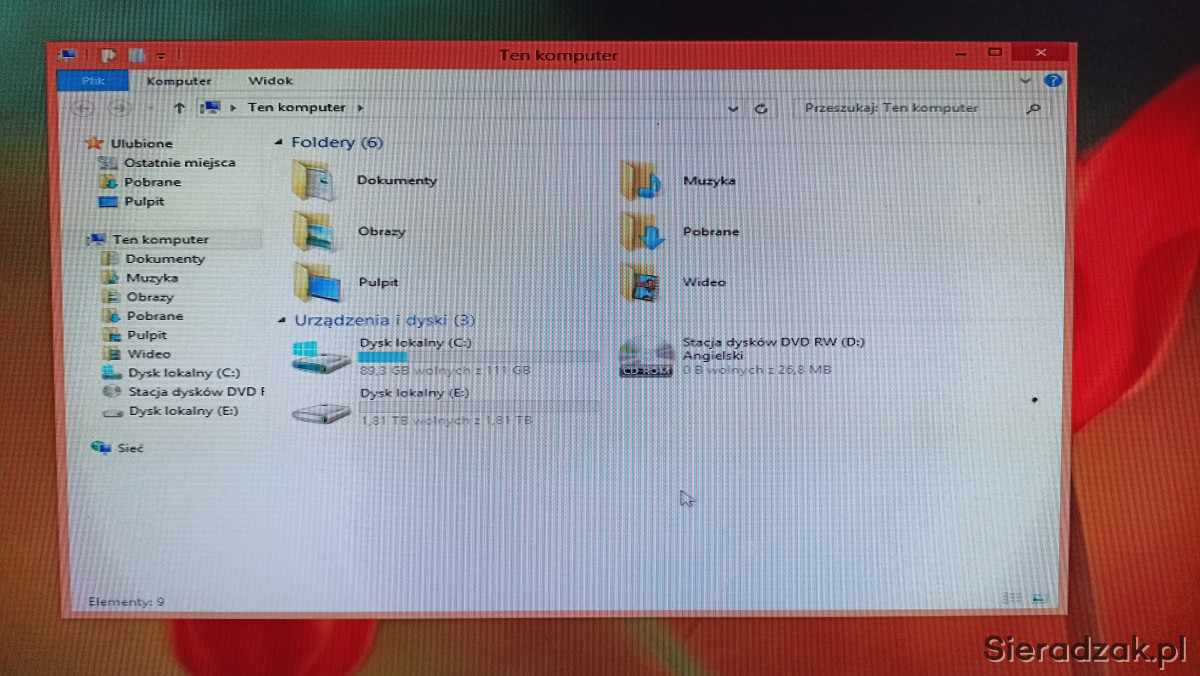Open the Help question mark icon
The height and width of the screenshot is (676, 1200).
(1052, 80)
